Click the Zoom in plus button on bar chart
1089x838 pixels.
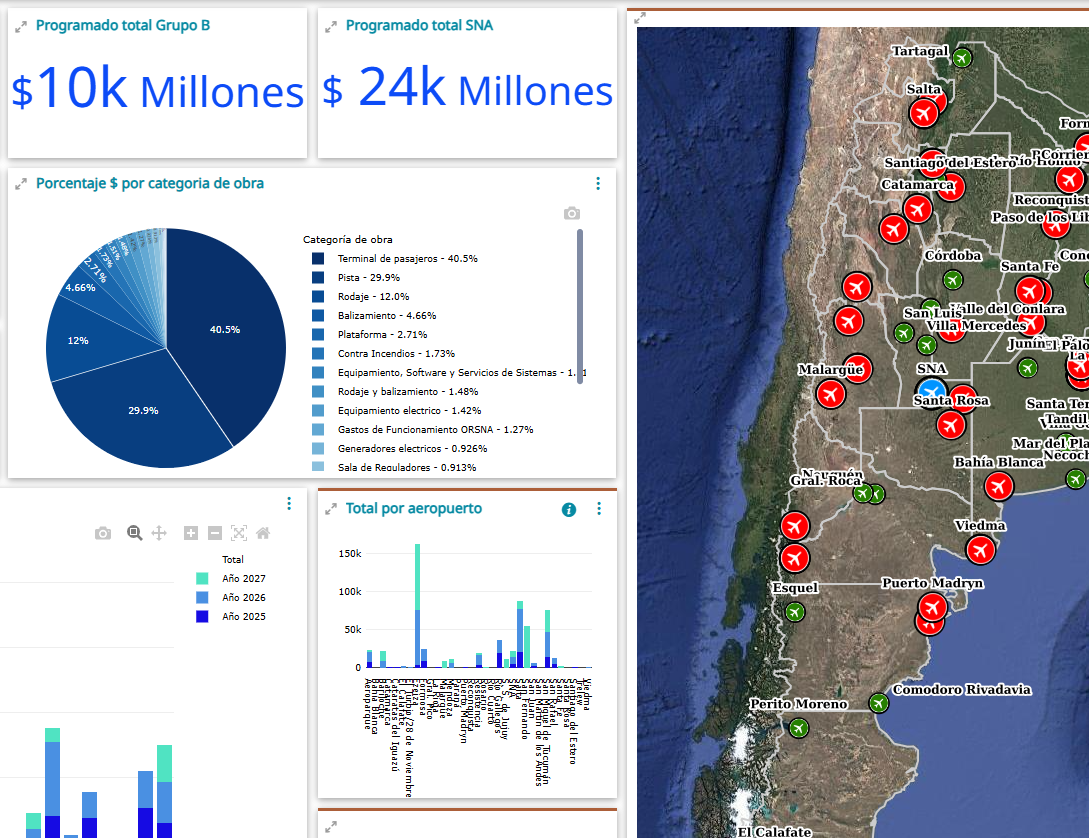(x=191, y=533)
